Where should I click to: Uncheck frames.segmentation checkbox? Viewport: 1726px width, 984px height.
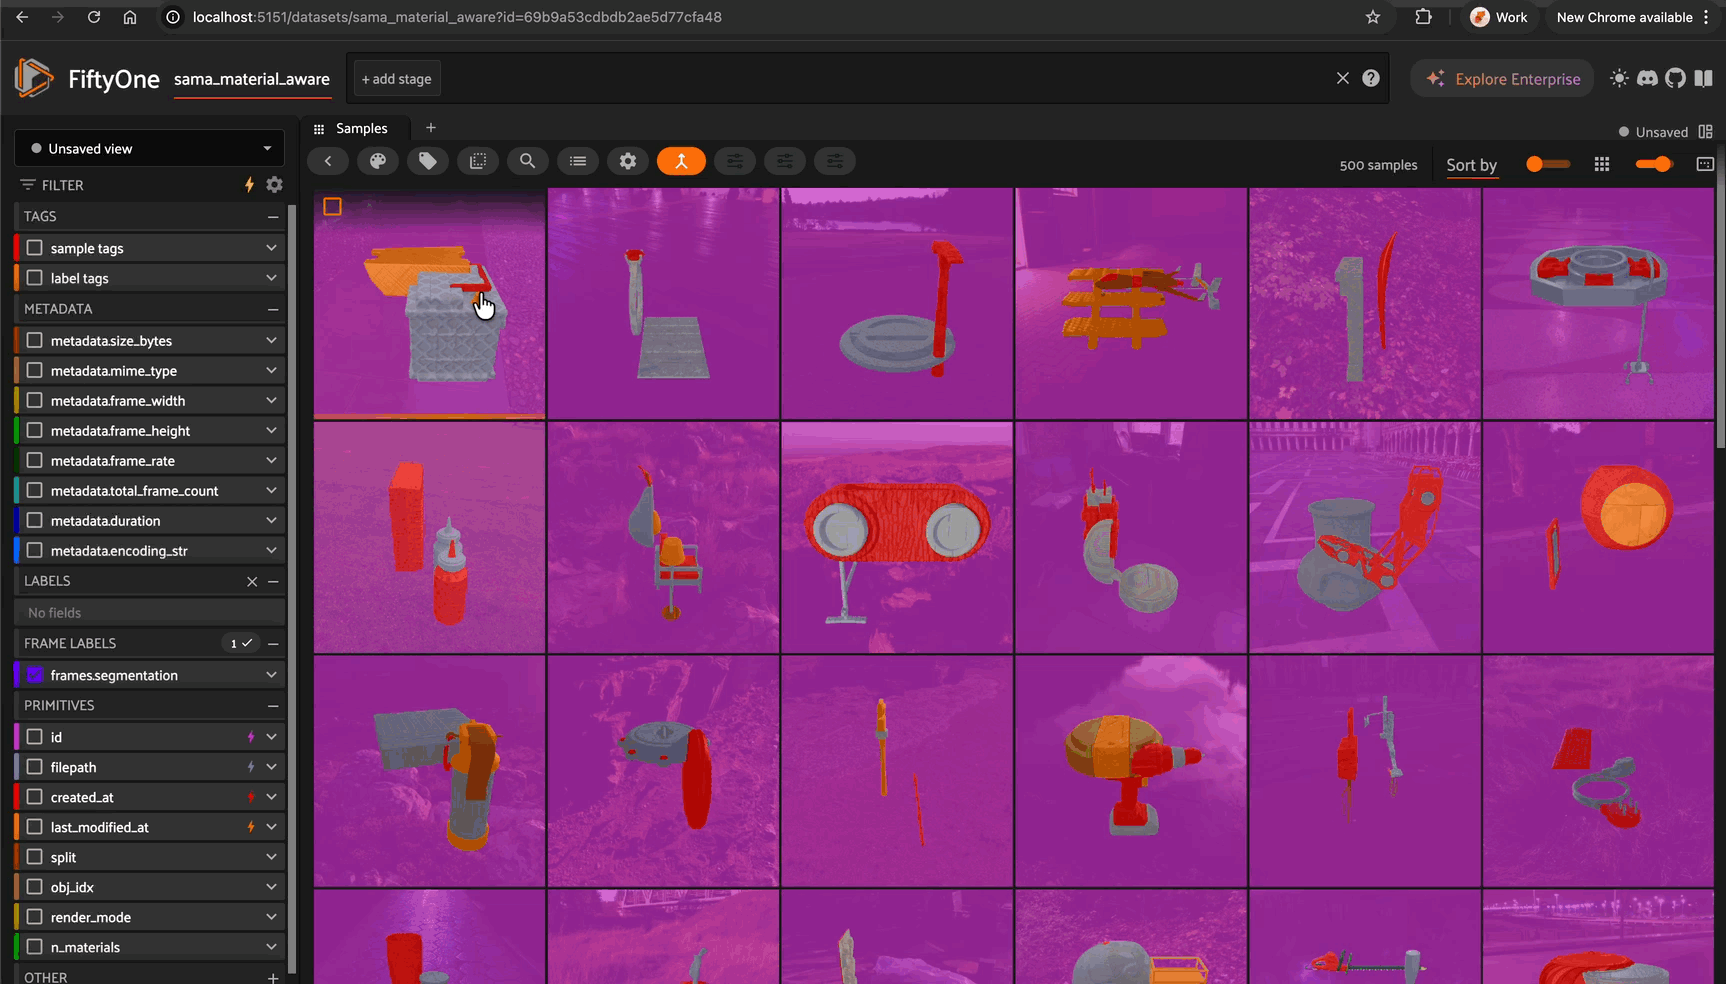point(35,675)
